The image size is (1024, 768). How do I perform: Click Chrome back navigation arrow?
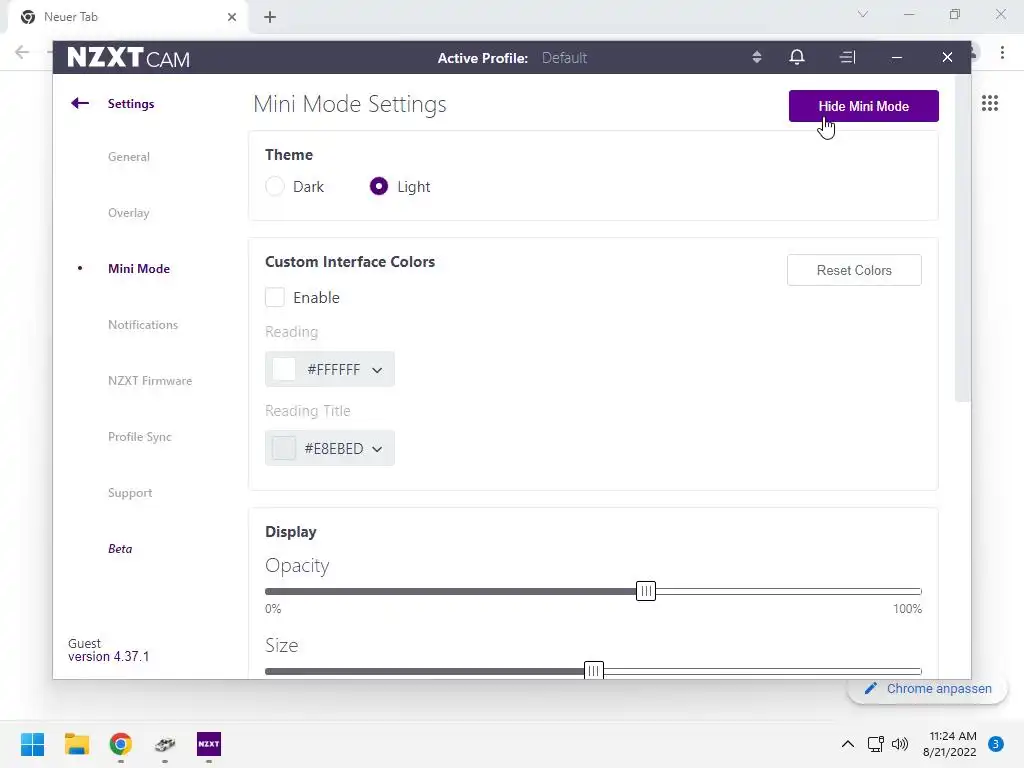(22, 52)
